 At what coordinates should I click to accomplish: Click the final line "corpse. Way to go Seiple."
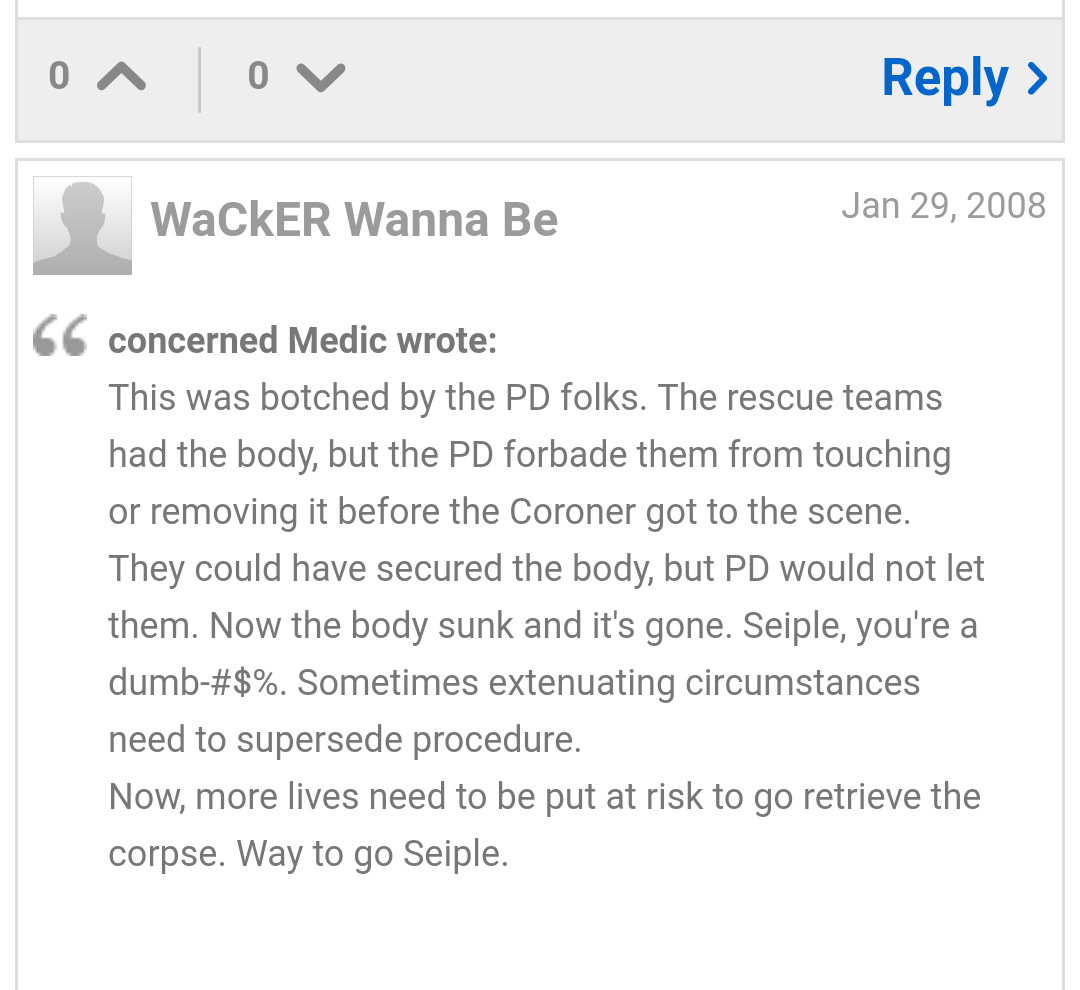click(308, 854)
